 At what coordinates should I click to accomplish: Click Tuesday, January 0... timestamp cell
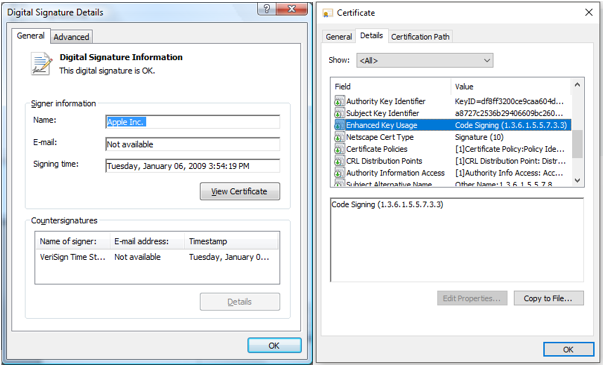(x=229, y=257)
